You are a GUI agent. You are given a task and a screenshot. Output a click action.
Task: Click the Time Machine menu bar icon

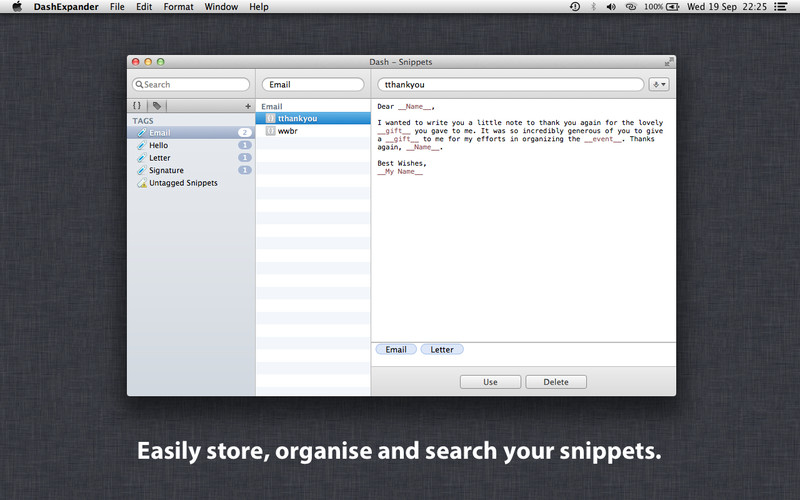click(574, 7)
